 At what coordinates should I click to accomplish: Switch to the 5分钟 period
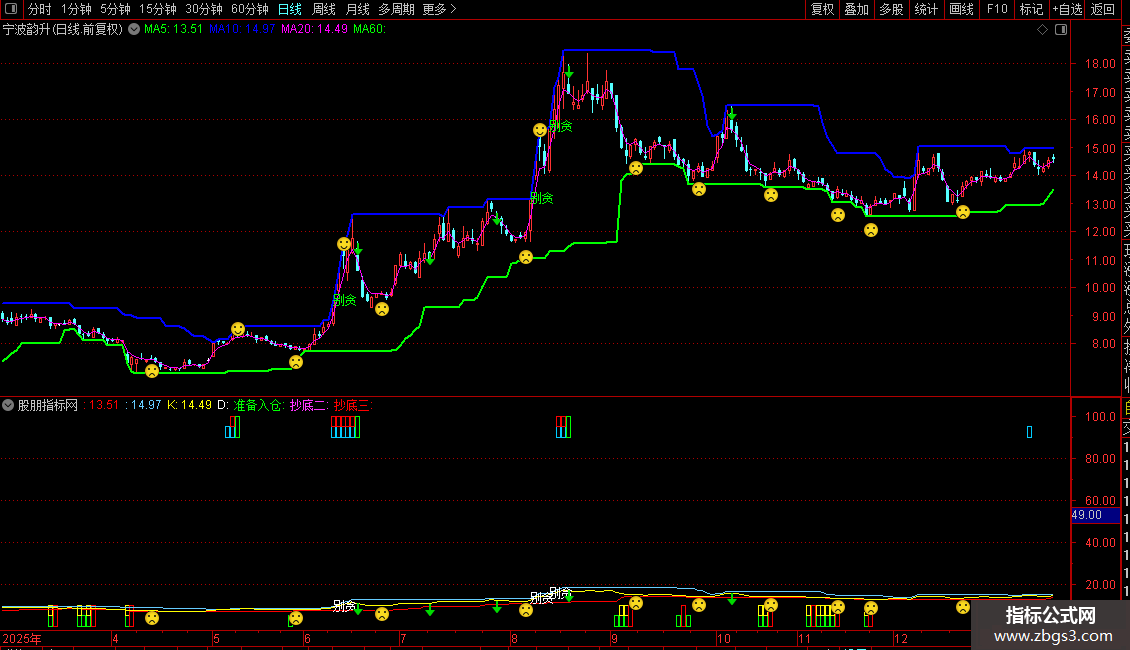click(x=115, y=9)
